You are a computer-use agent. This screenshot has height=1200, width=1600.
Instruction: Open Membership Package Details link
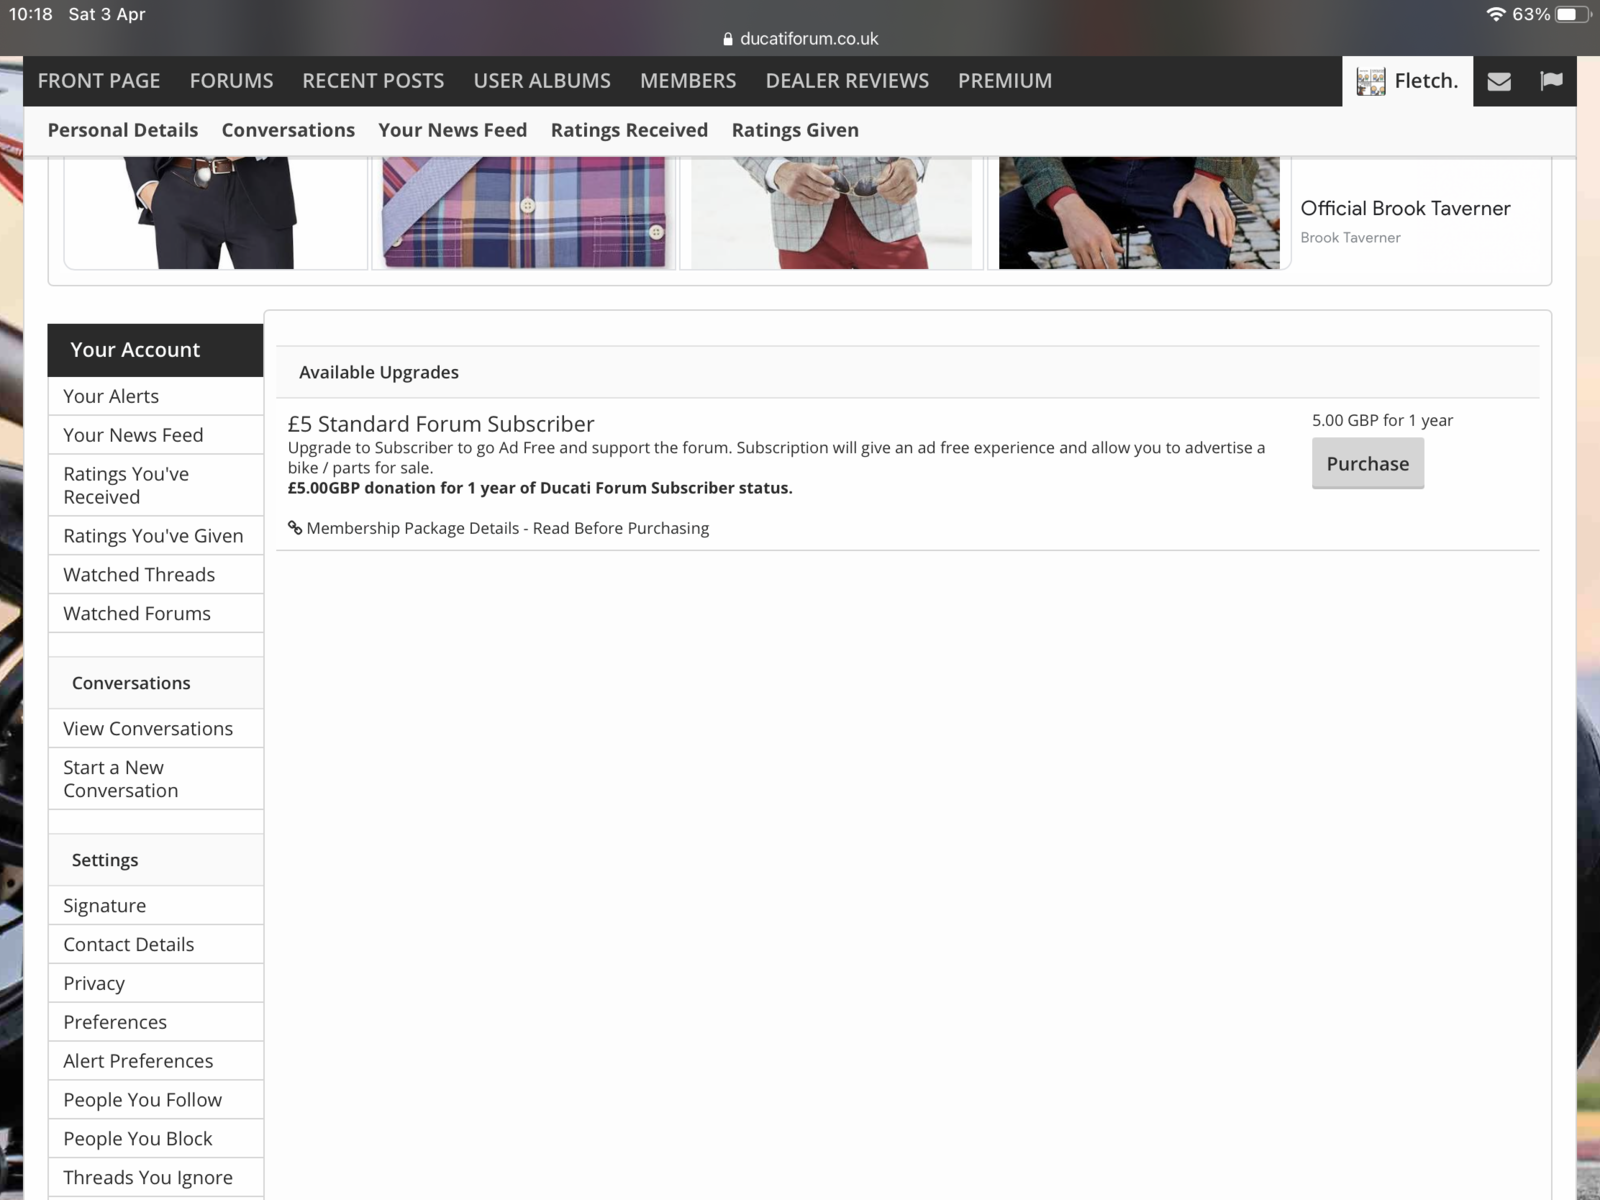tap(507, 528)
